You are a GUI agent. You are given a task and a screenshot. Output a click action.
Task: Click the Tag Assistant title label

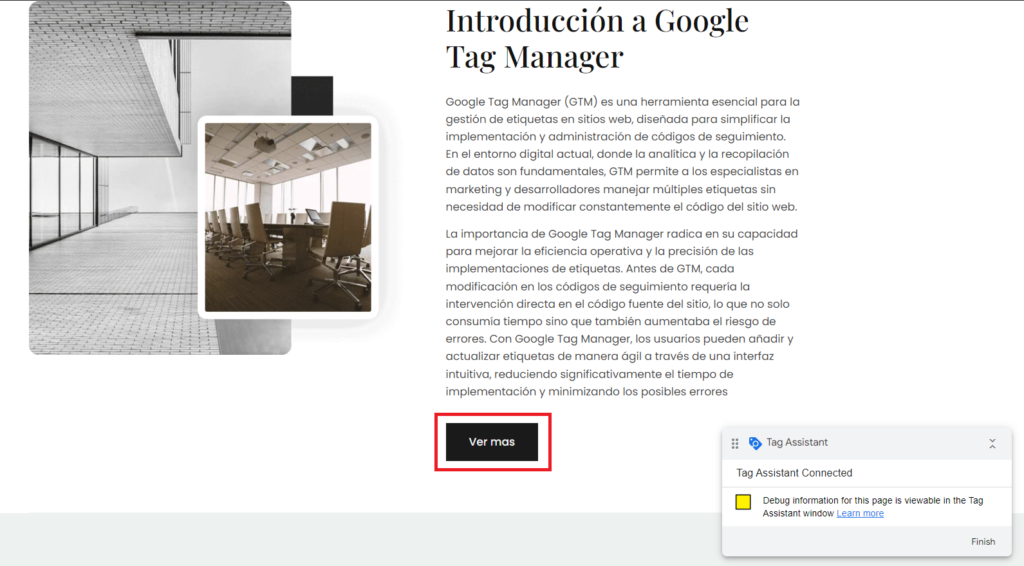(x=797, y=442)
